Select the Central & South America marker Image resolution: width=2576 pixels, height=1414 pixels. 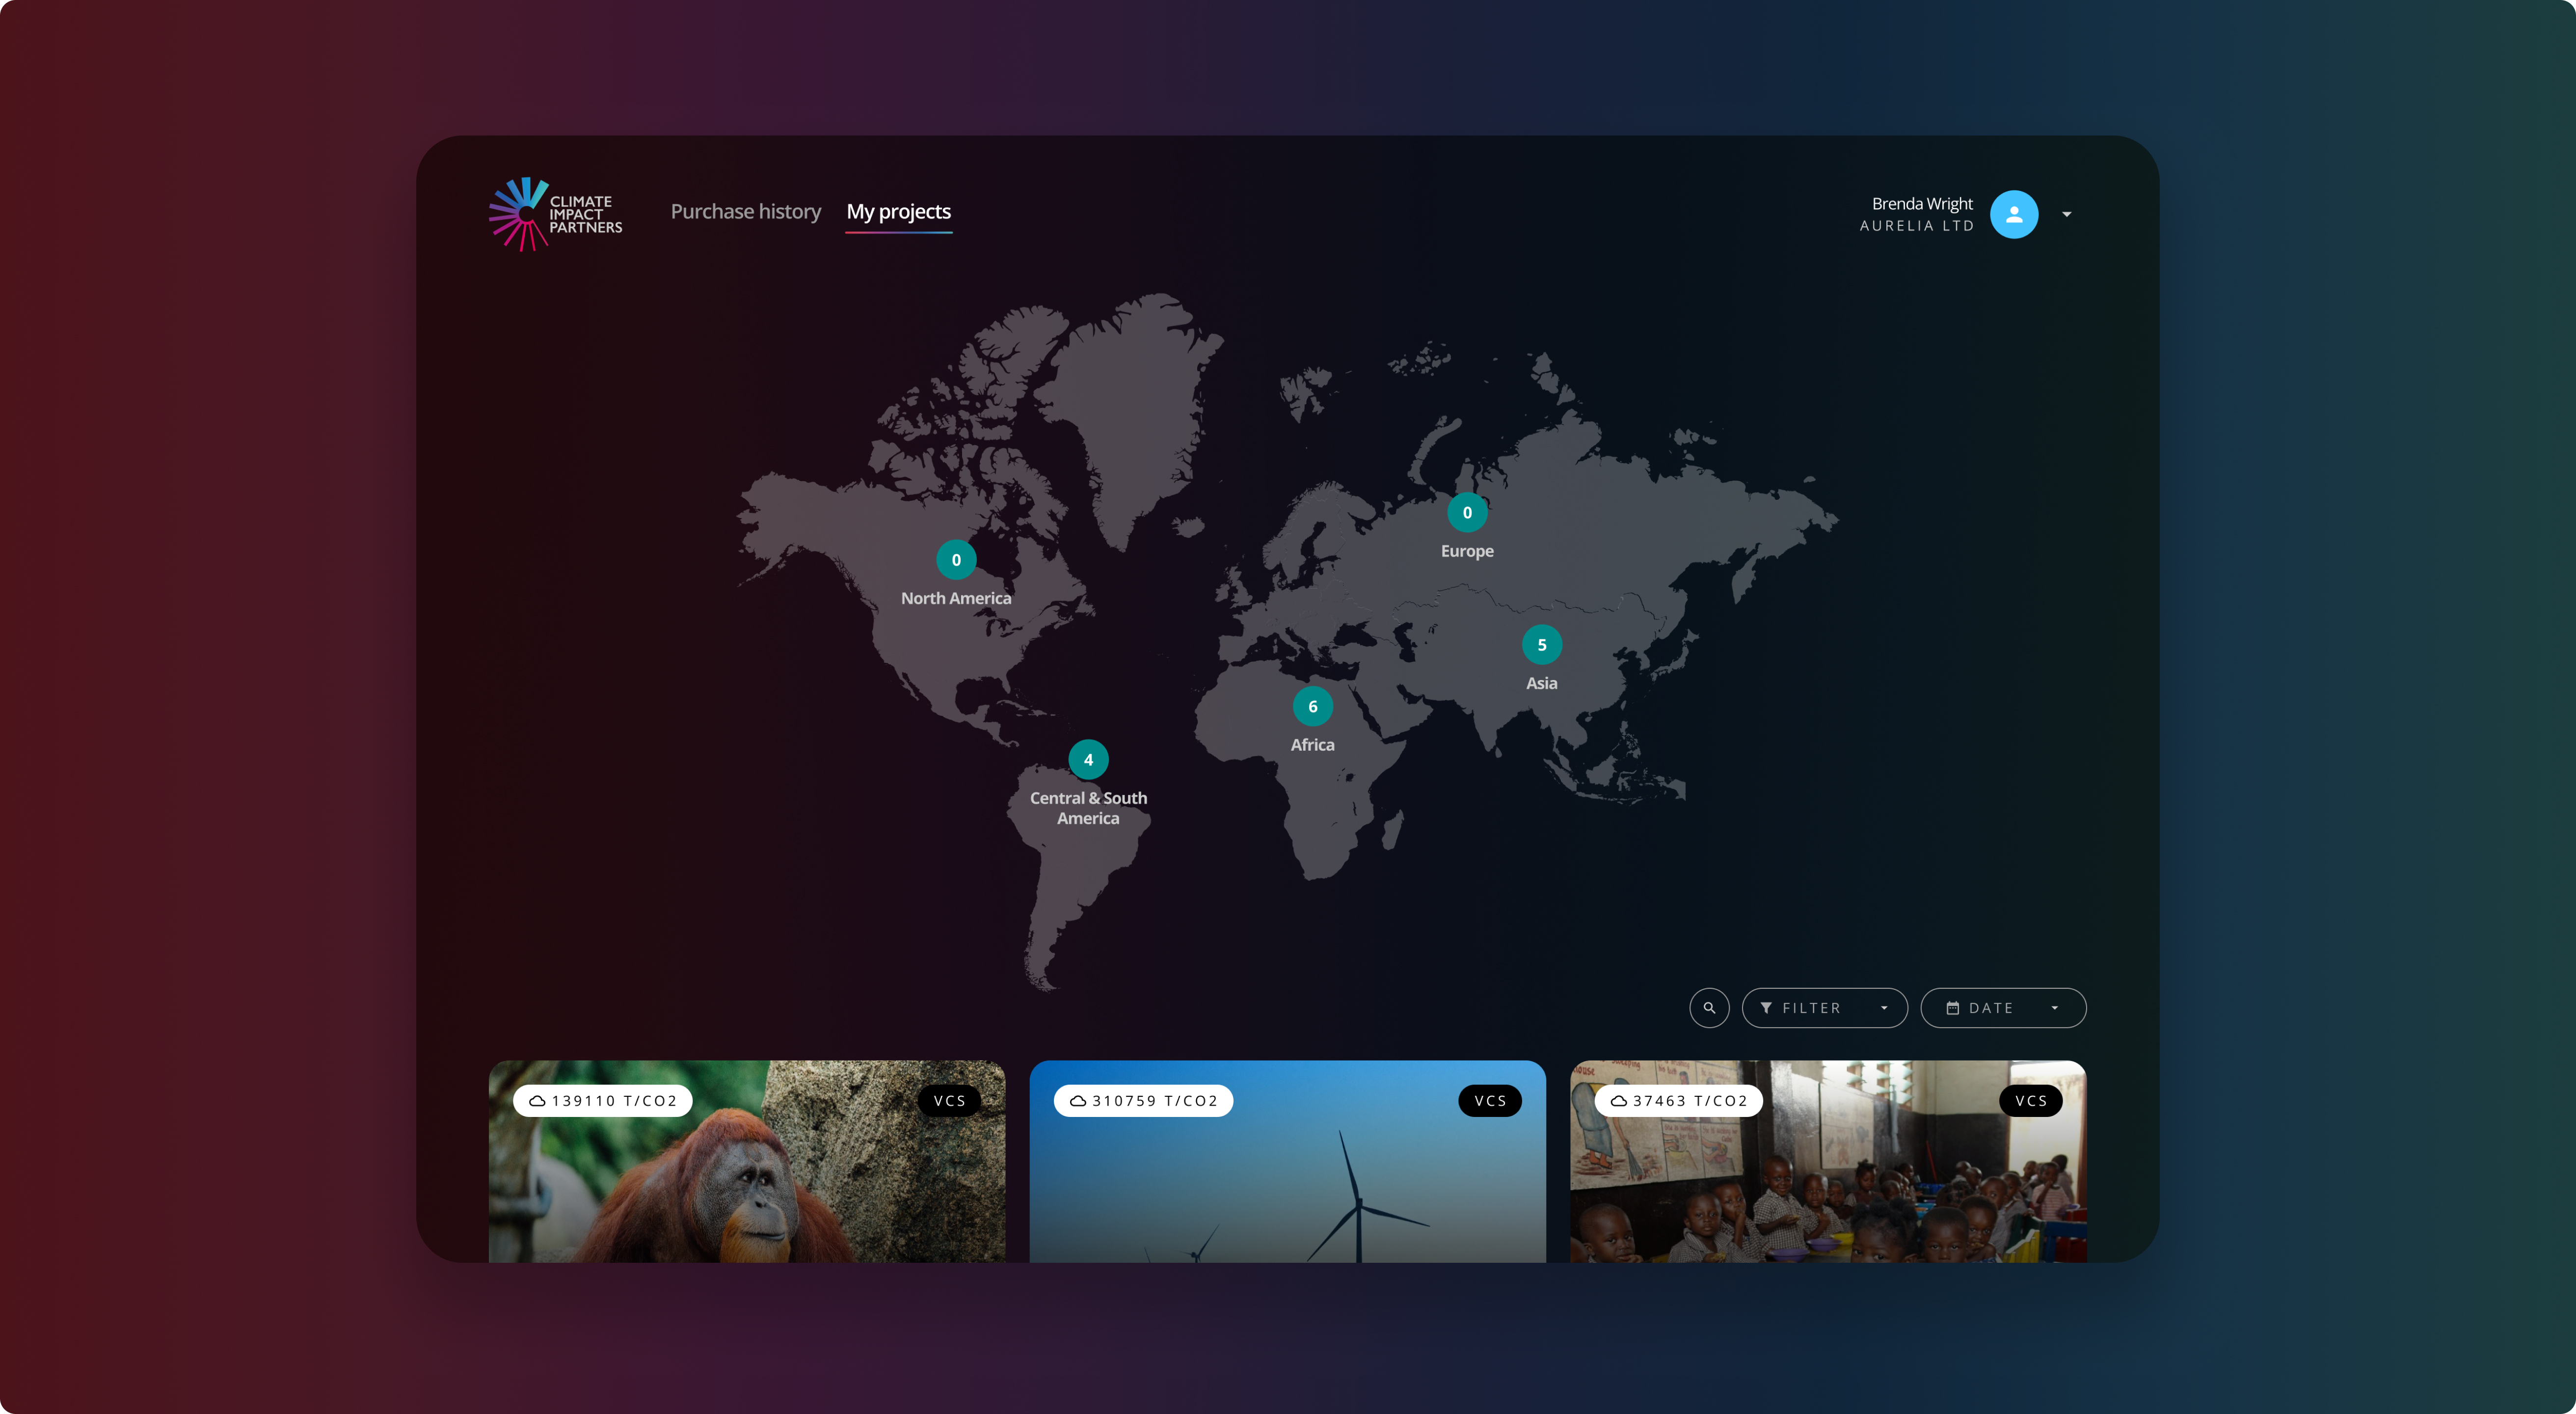(x=1088, y=760)
